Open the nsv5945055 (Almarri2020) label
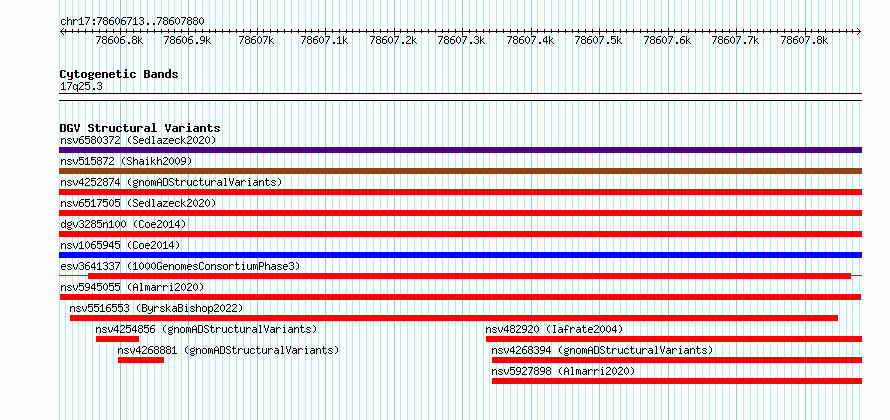This screenshot has height=420, width=890. click(x=132, y=287)
